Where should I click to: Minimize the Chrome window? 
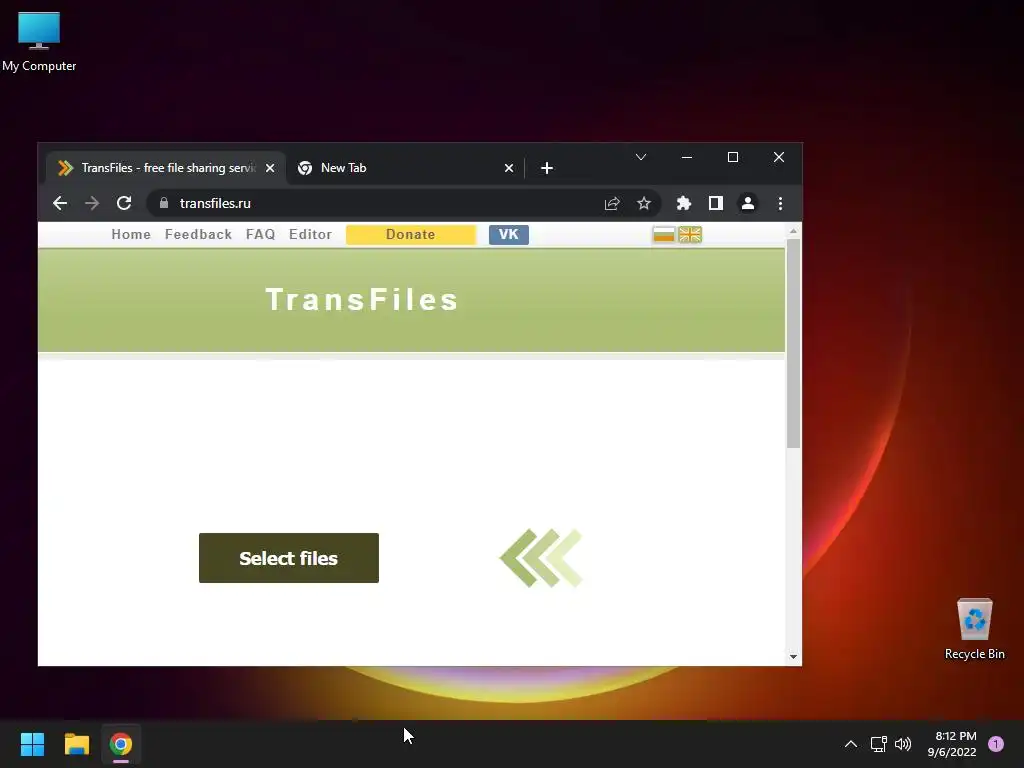(687, 157)
